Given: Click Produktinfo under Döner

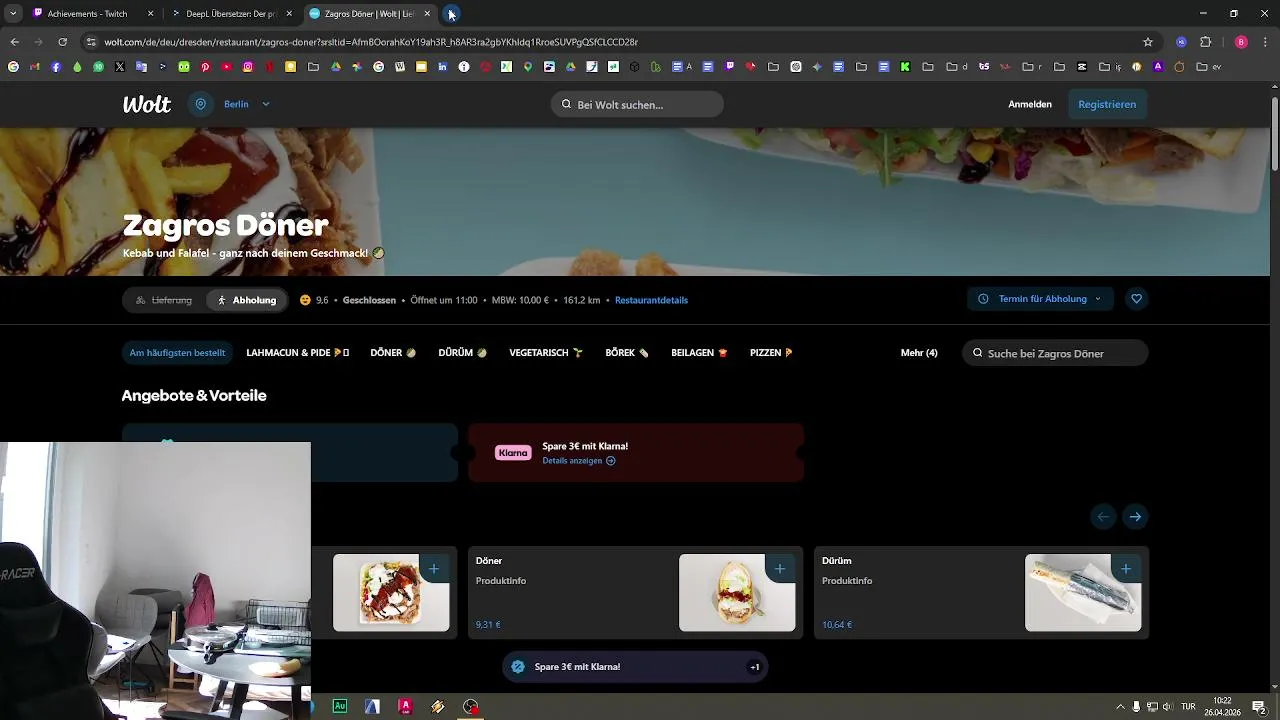Looking at the screenshot, I should click(x=501, y=581).
